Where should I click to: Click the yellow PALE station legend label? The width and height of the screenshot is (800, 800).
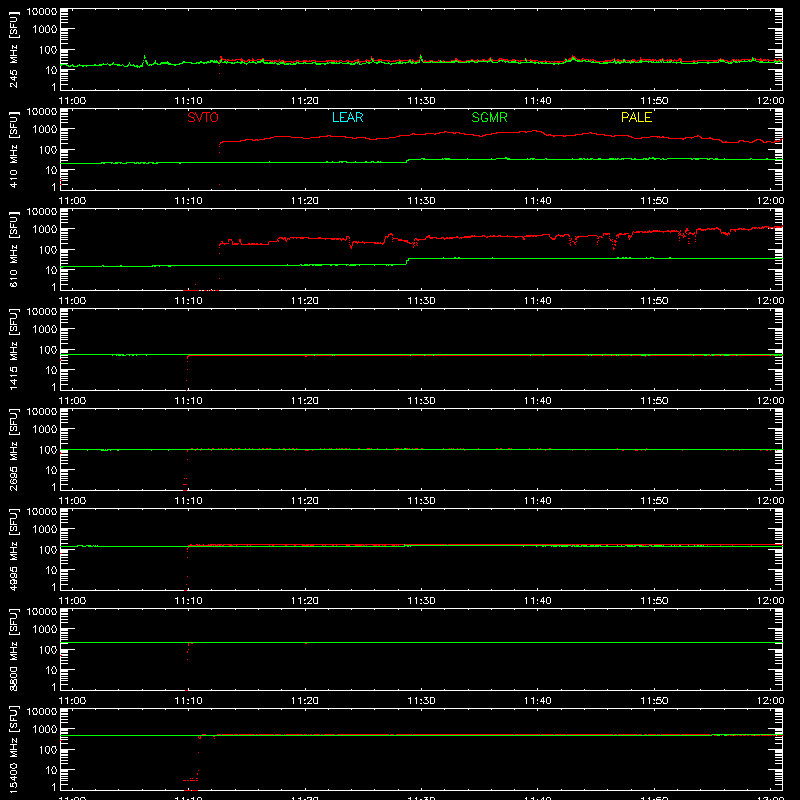[636, 117]
